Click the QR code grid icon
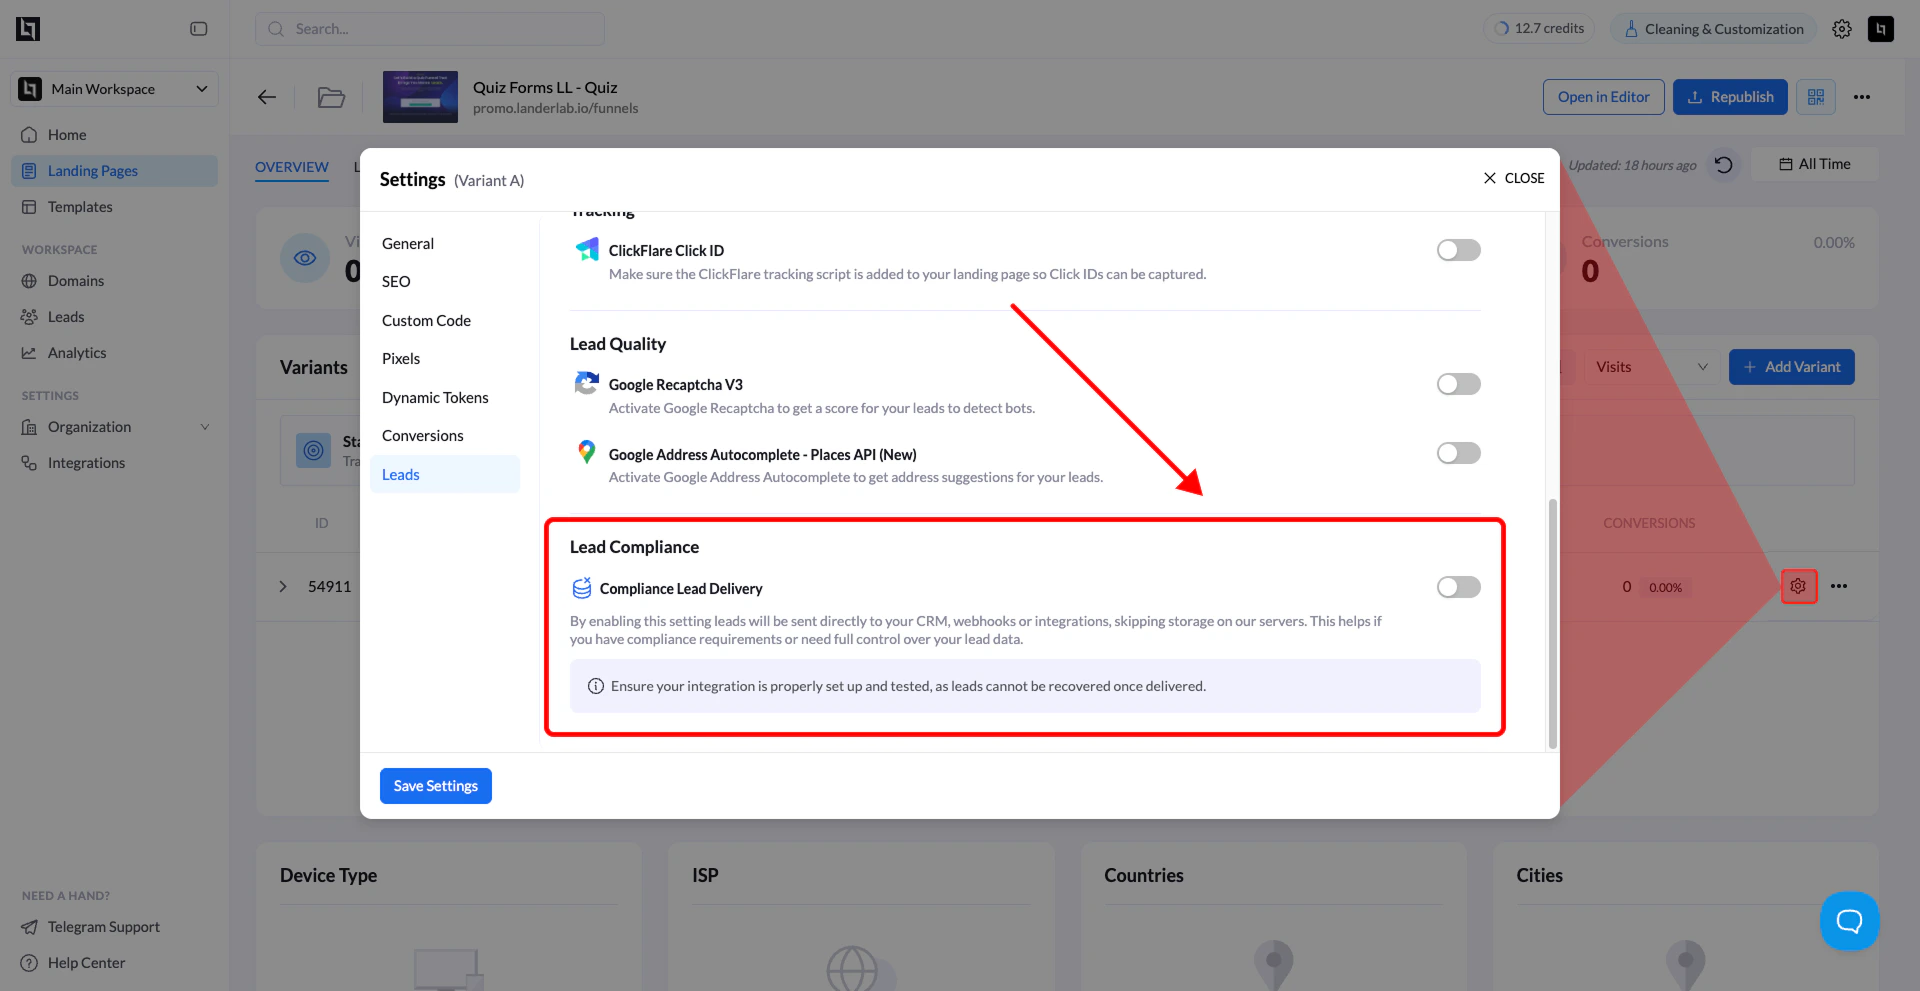 point(1816,97)
